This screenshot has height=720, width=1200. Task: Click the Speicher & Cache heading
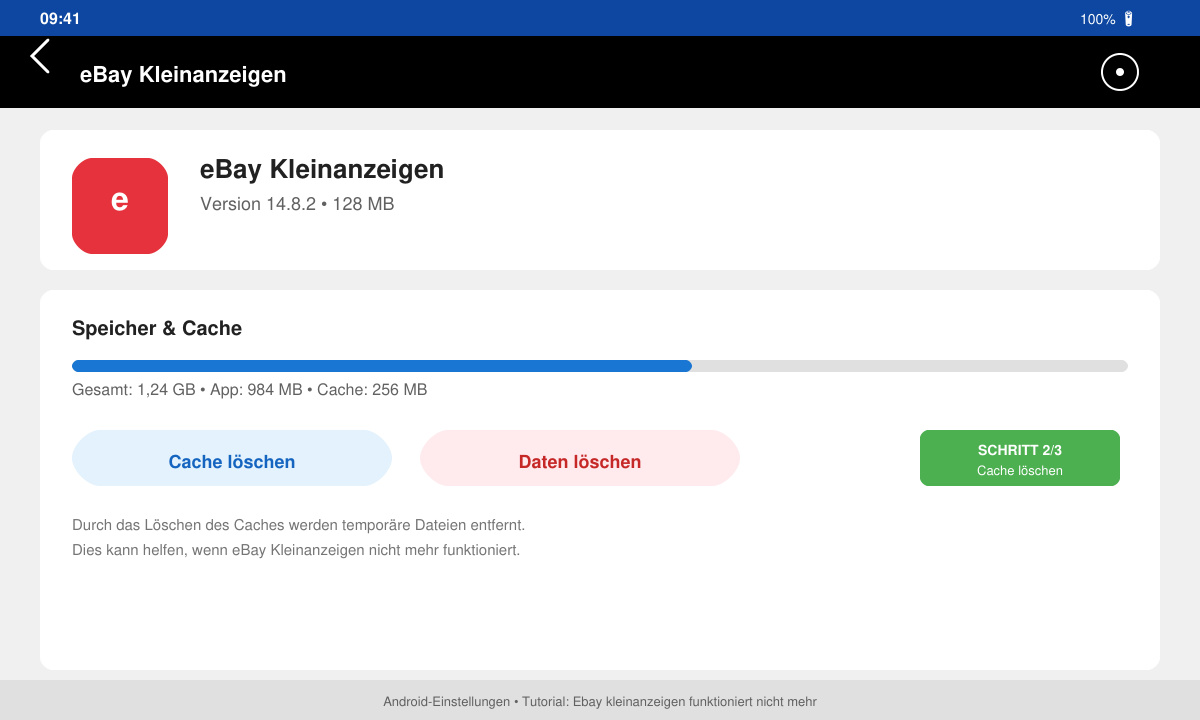157,328
